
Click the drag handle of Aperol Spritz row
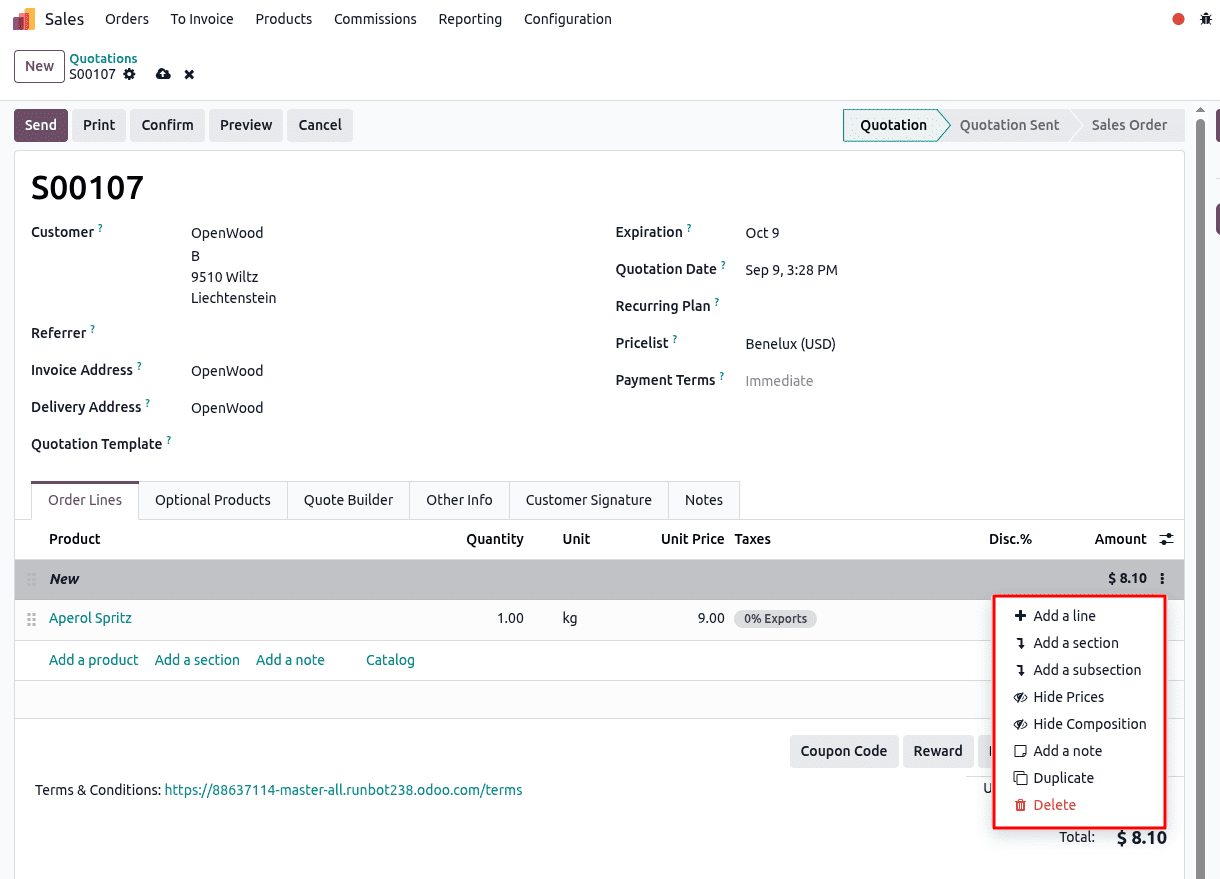tap(31, 619)
